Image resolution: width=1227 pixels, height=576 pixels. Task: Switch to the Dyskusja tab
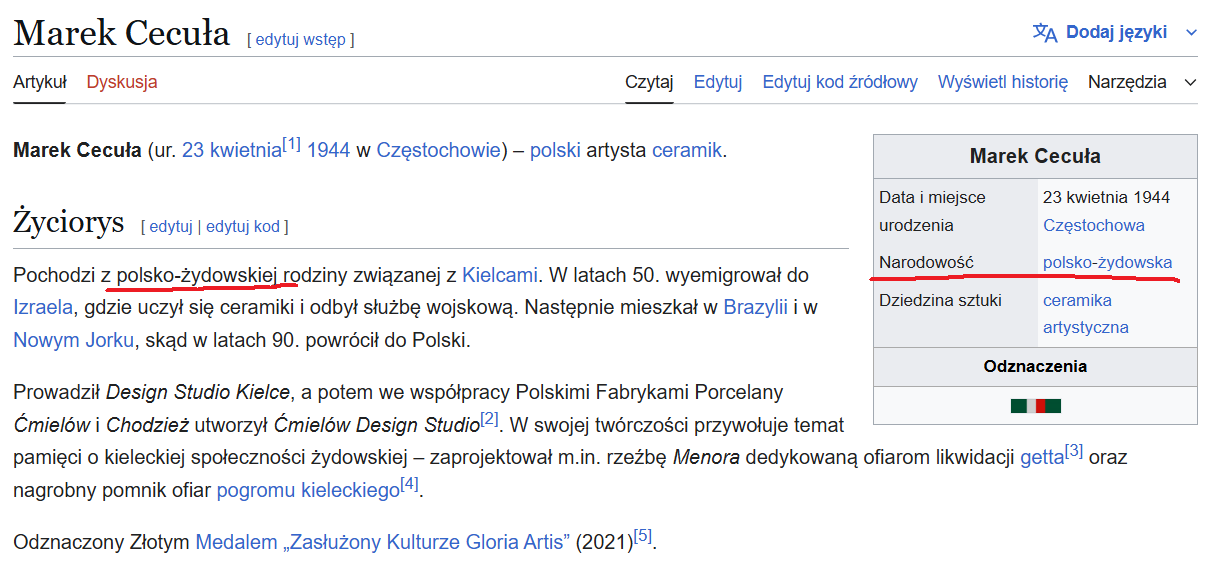122,82
